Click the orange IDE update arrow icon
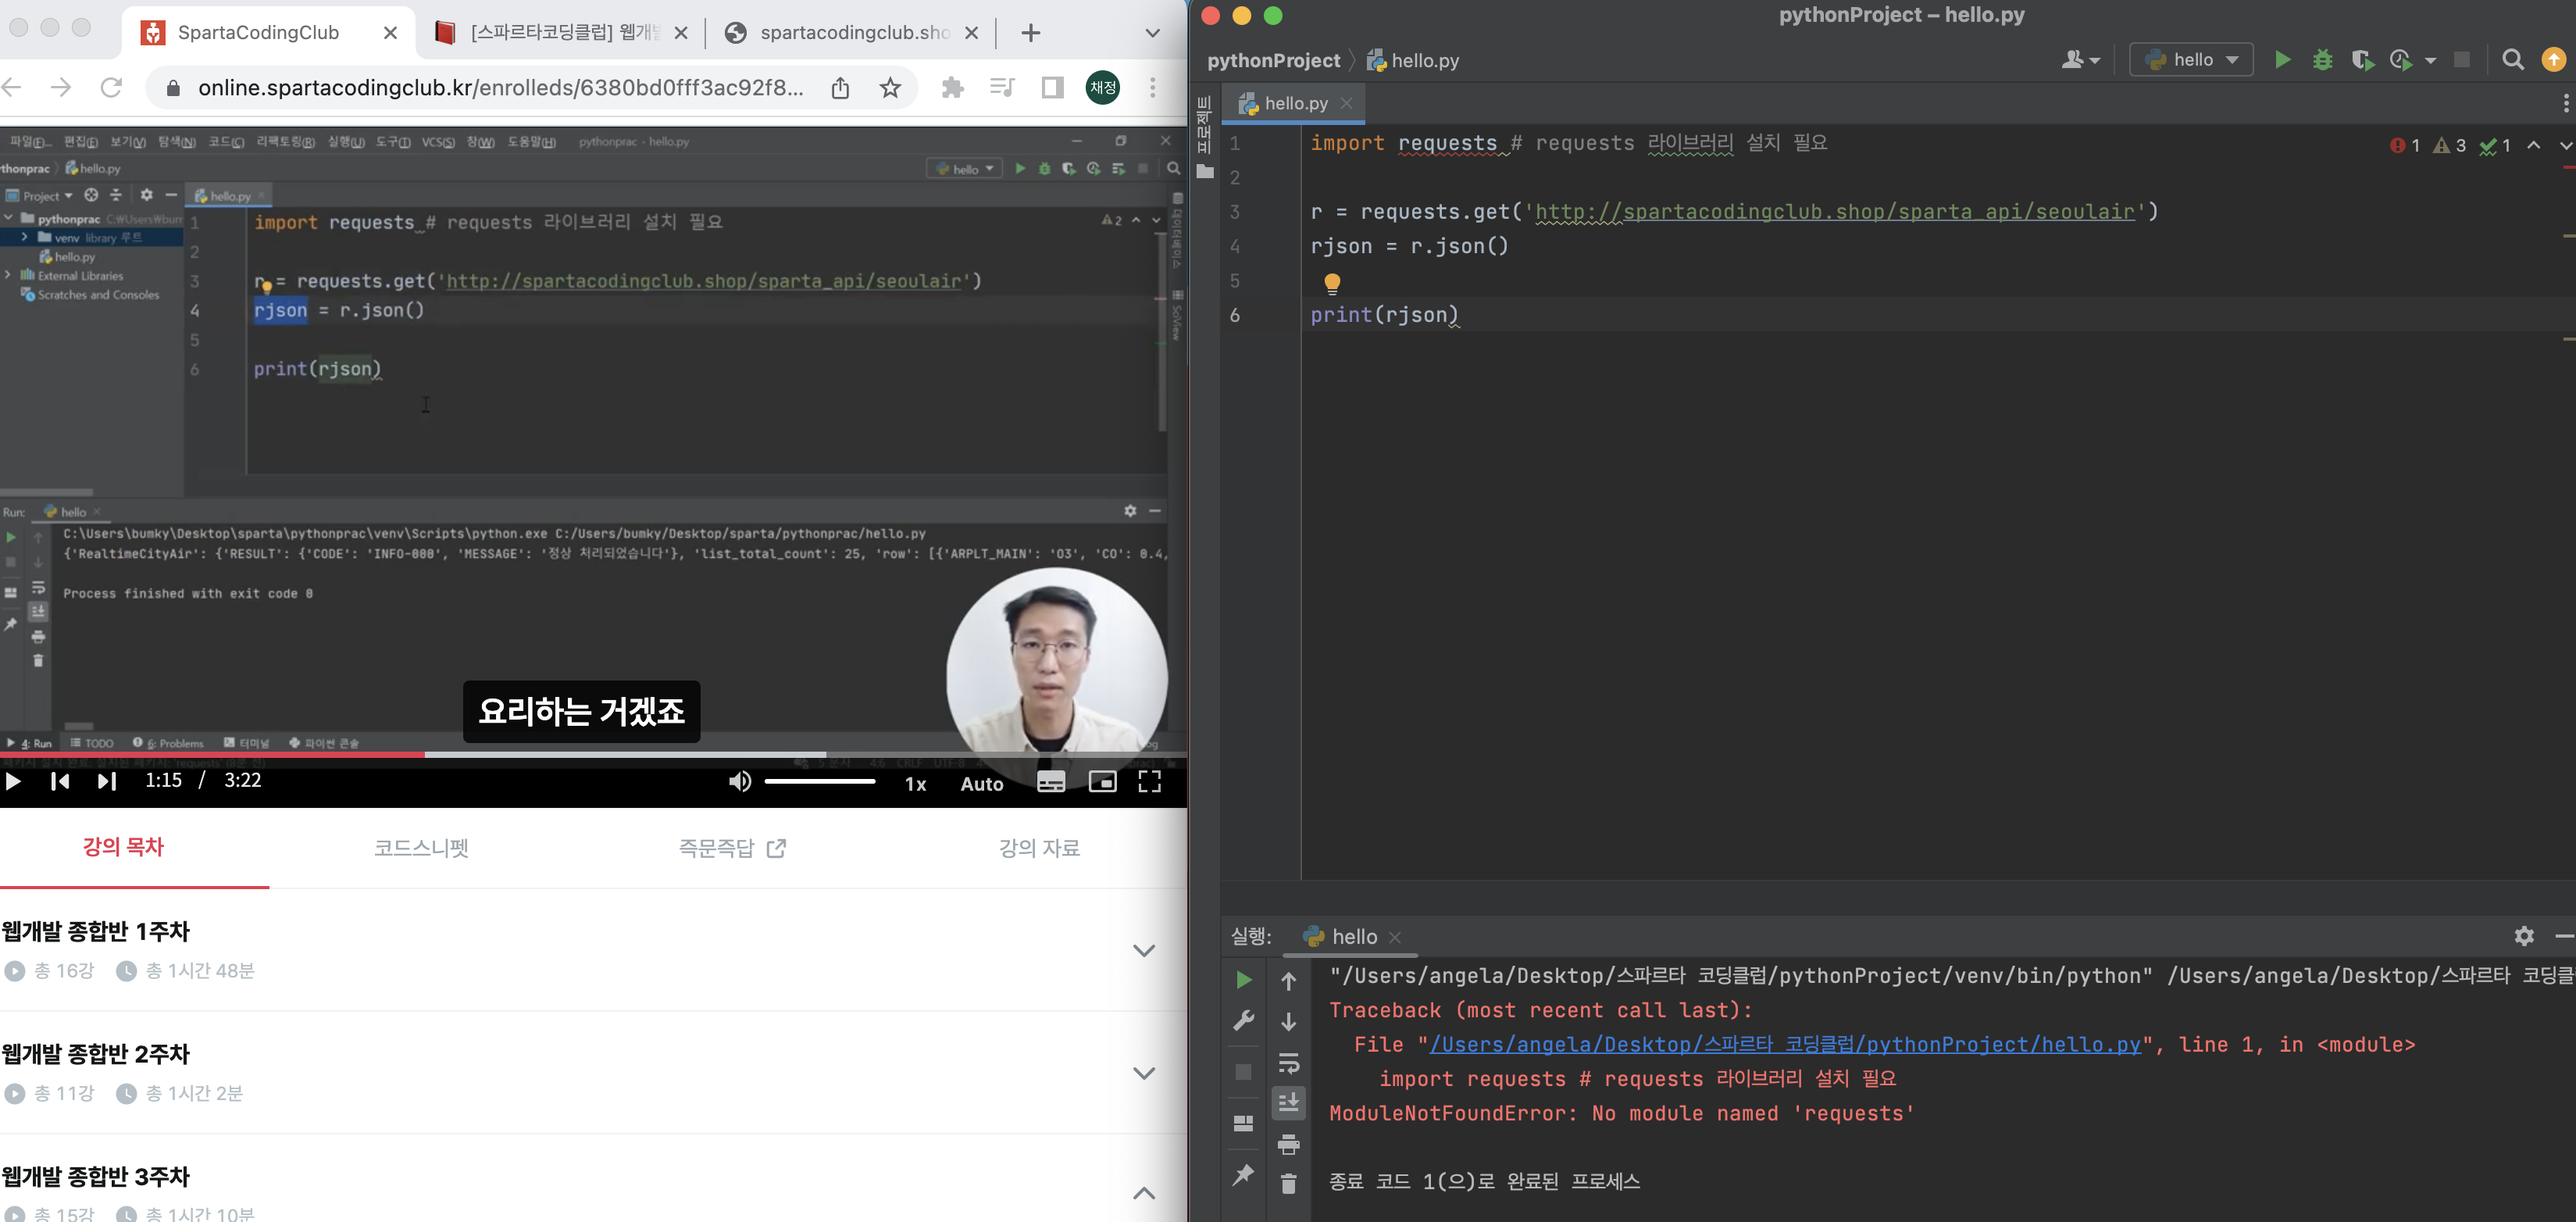2576x1222 pixels. 2554,60
